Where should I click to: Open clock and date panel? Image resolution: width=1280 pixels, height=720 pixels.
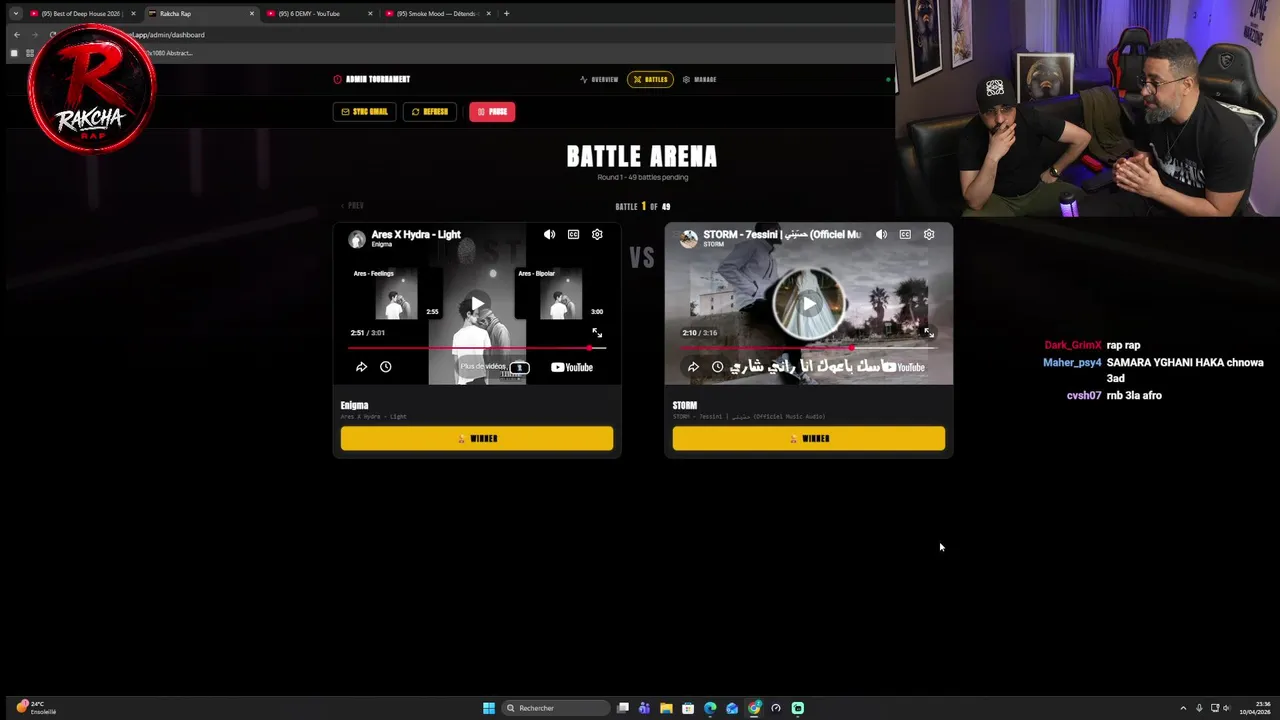(1256, 708)
